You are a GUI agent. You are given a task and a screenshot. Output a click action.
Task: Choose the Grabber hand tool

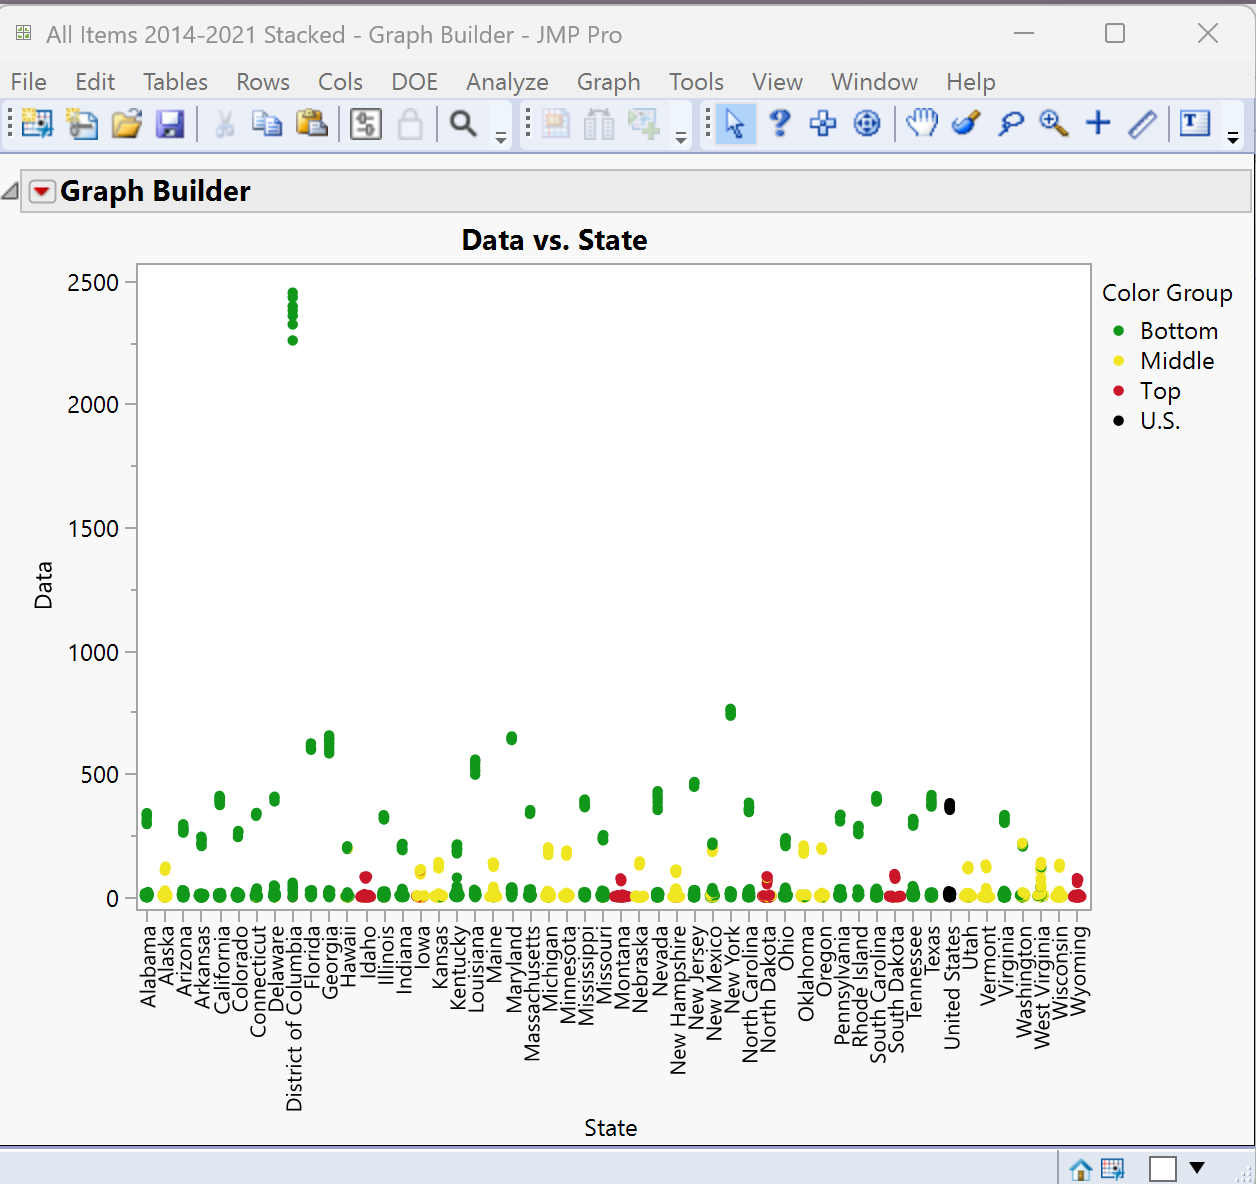921,123
